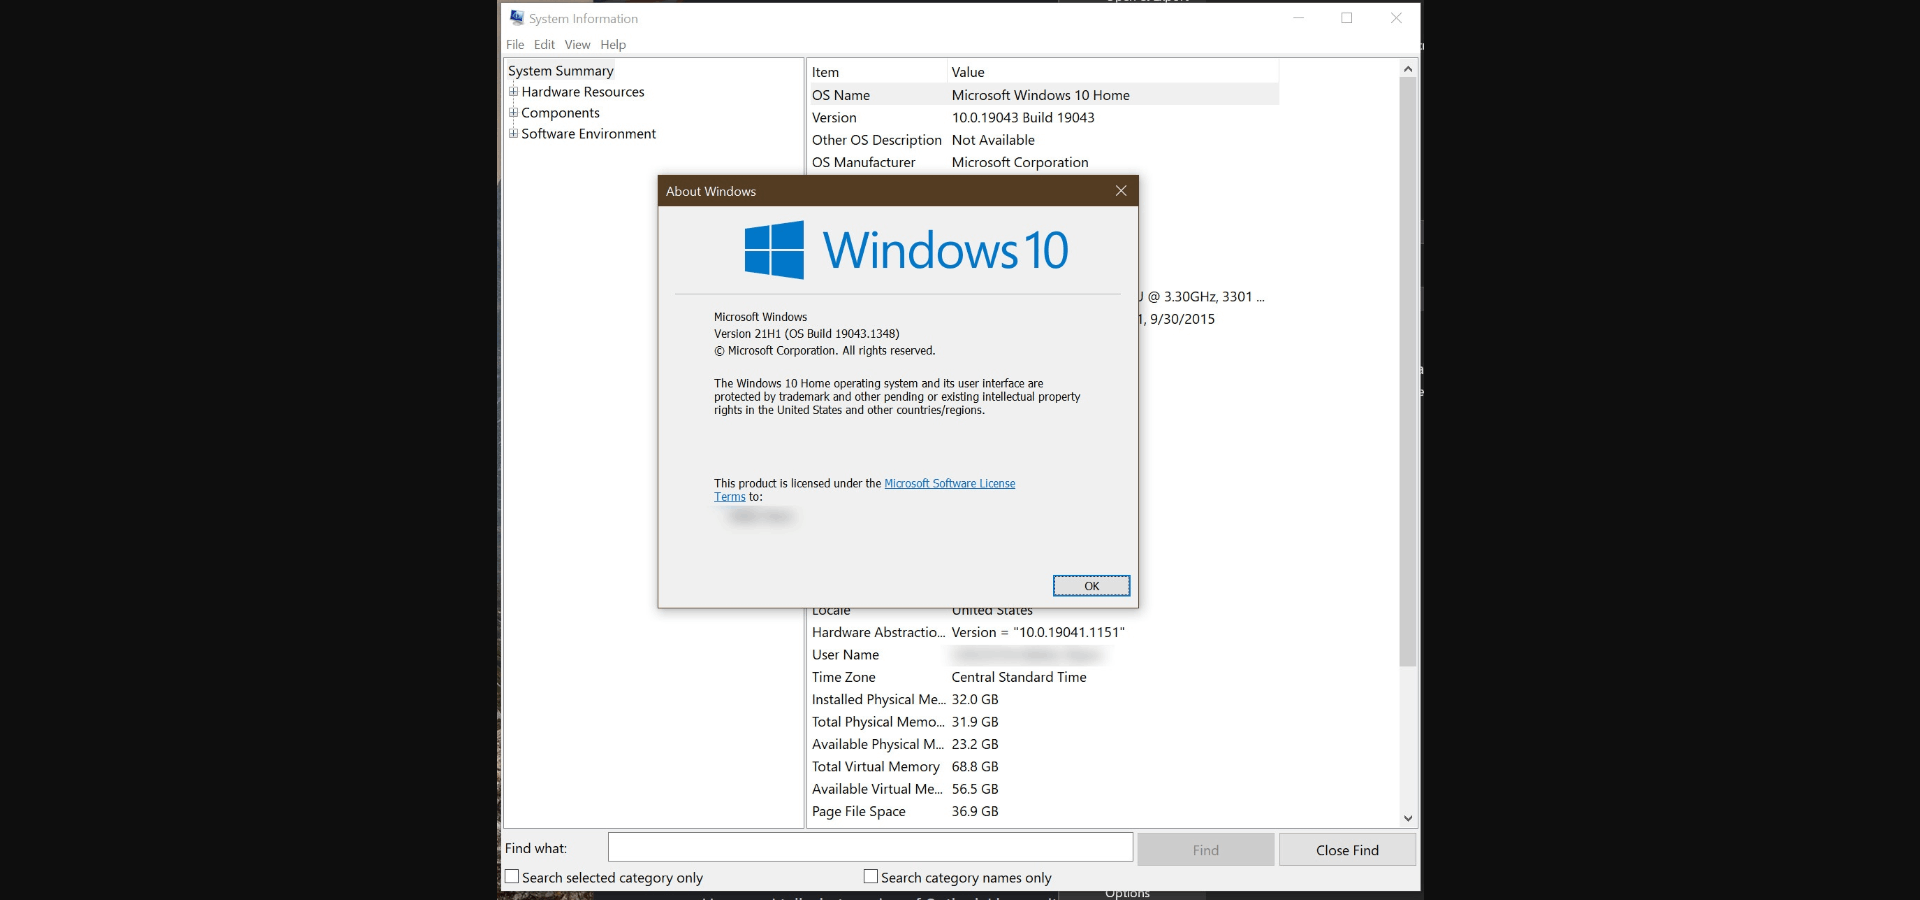
Task: Click OK in About Windows dialog
Action: point(1091,586)
